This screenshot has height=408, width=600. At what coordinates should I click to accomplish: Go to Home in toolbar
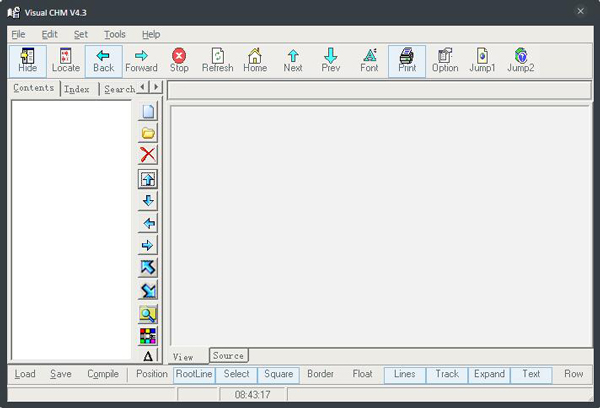pos(255,61)
